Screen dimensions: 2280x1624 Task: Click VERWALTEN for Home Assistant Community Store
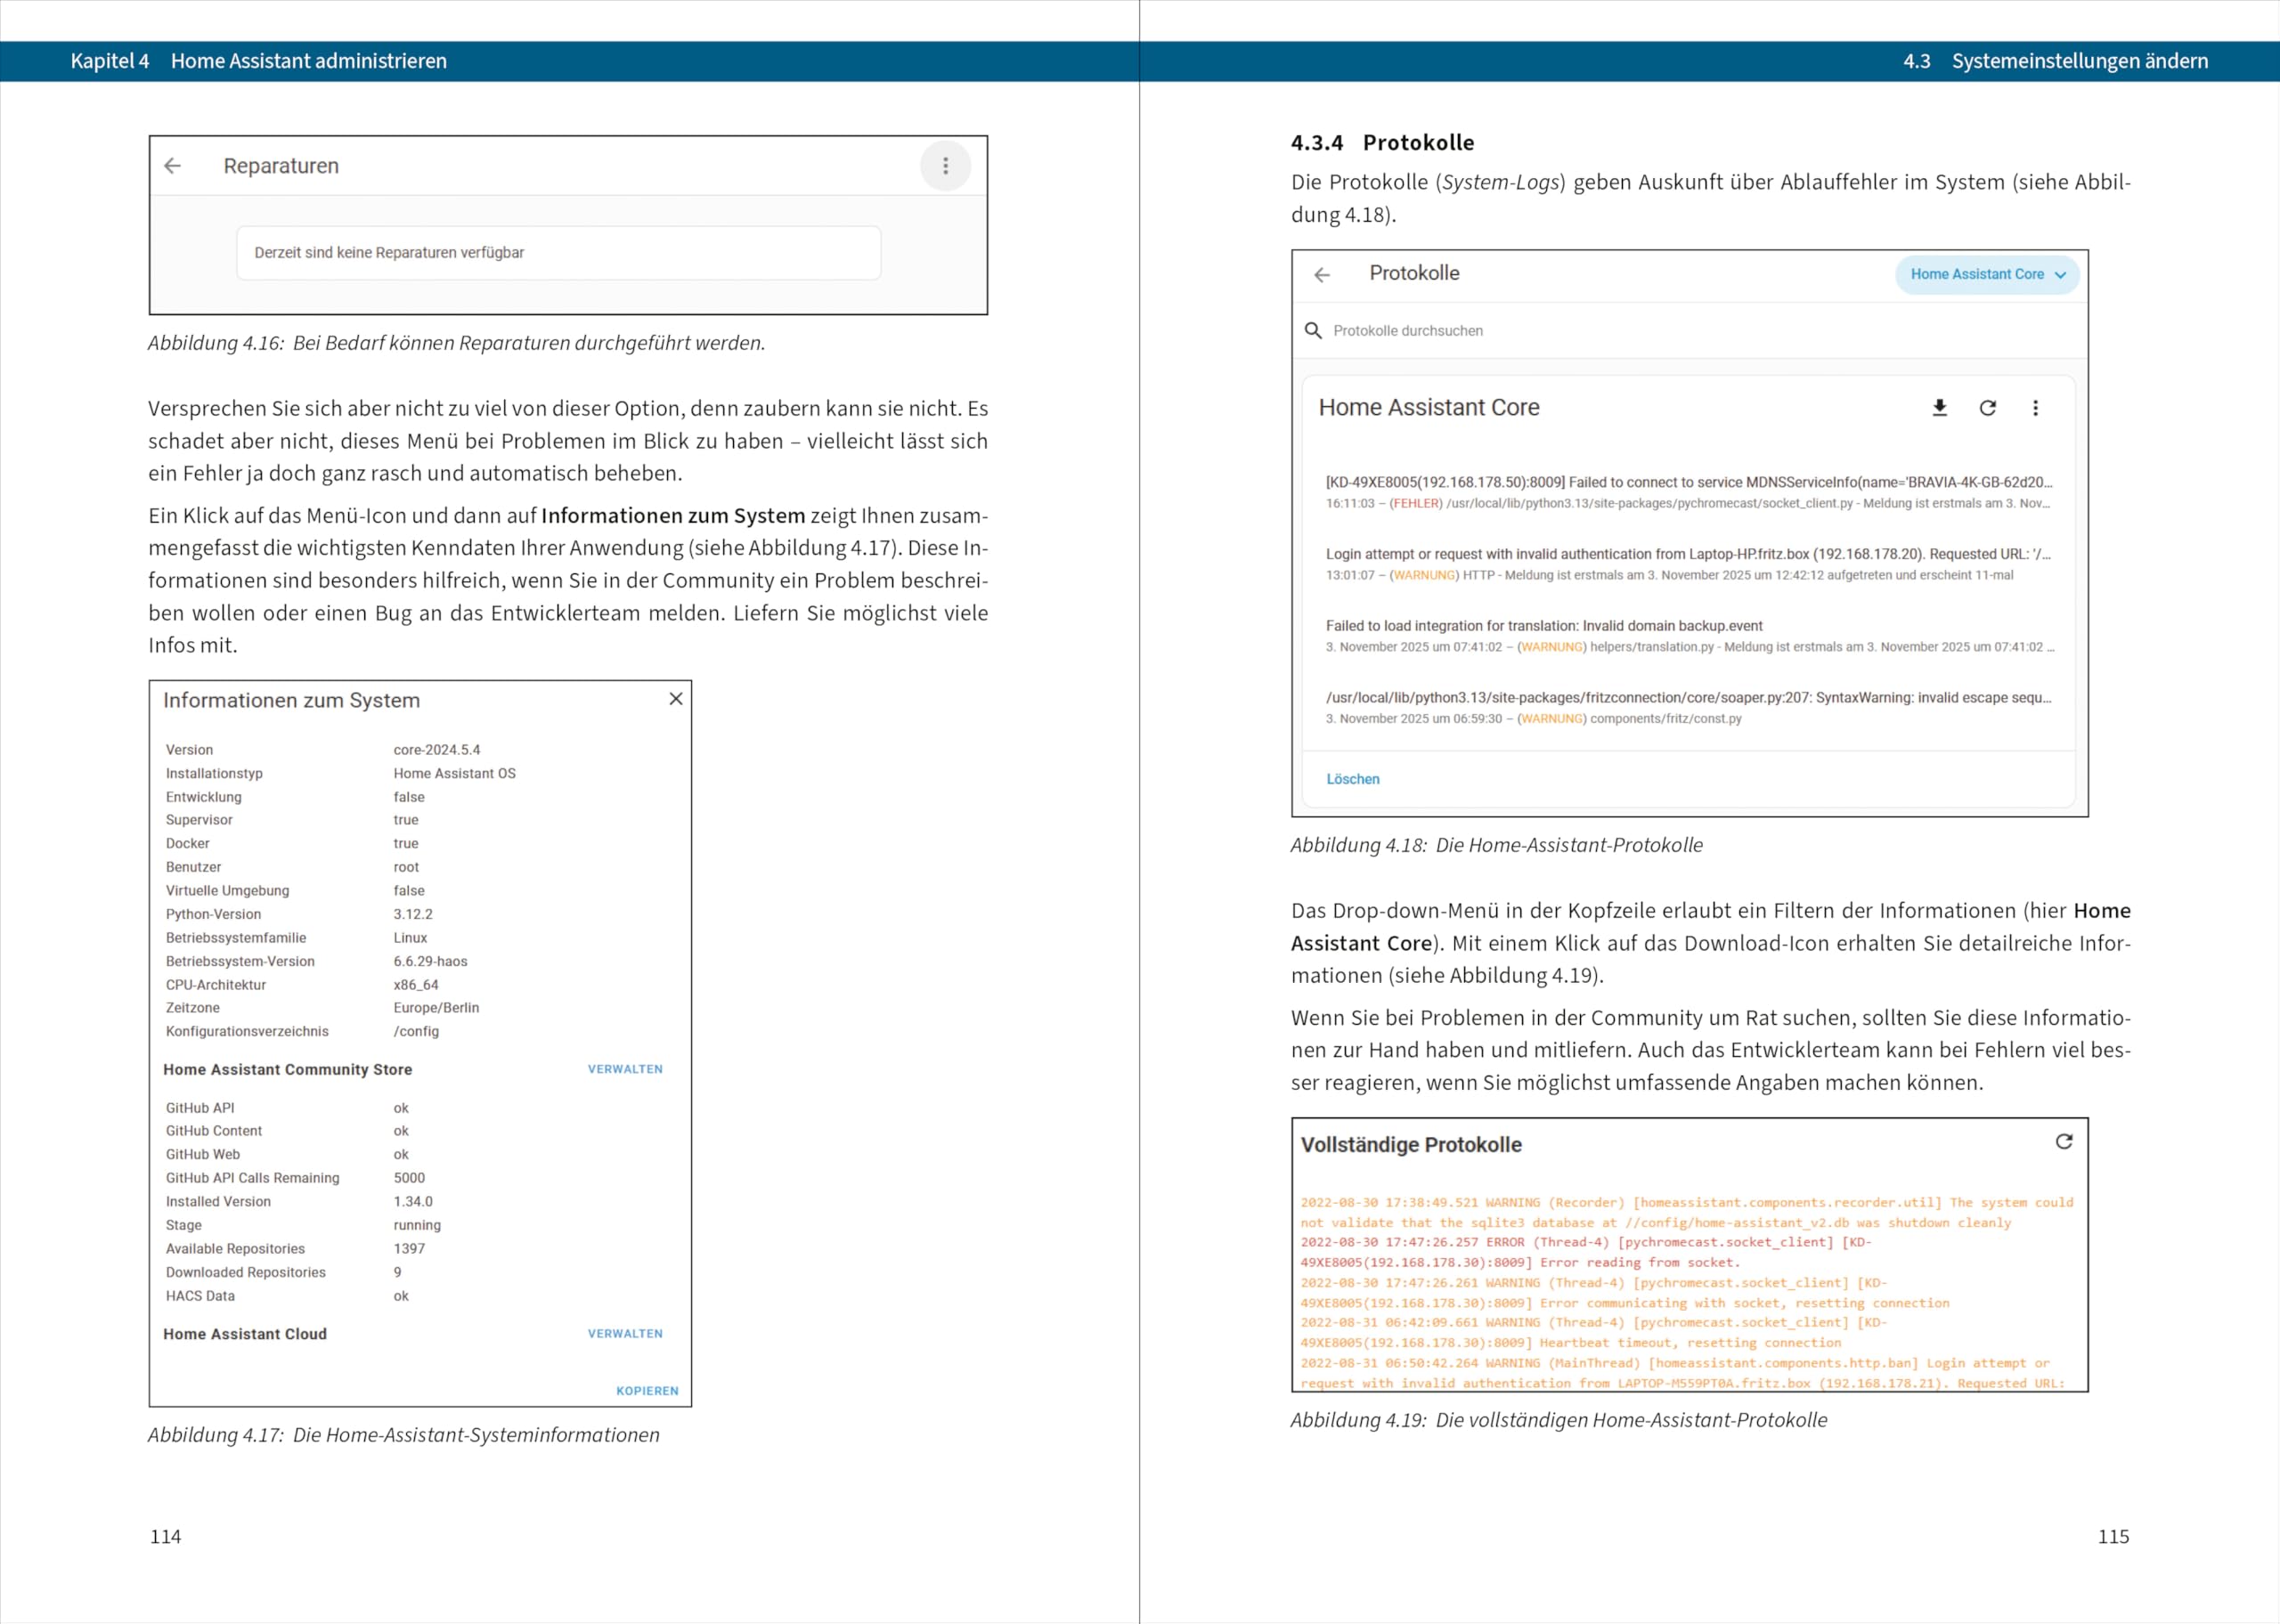click(x=625, y=1069)
